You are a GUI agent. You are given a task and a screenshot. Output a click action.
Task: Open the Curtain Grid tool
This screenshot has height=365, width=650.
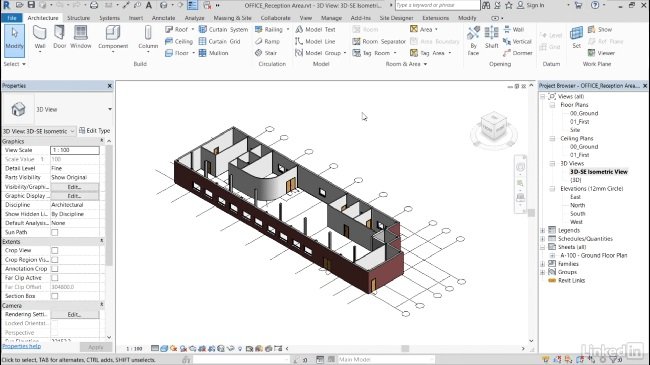(220, 41)
